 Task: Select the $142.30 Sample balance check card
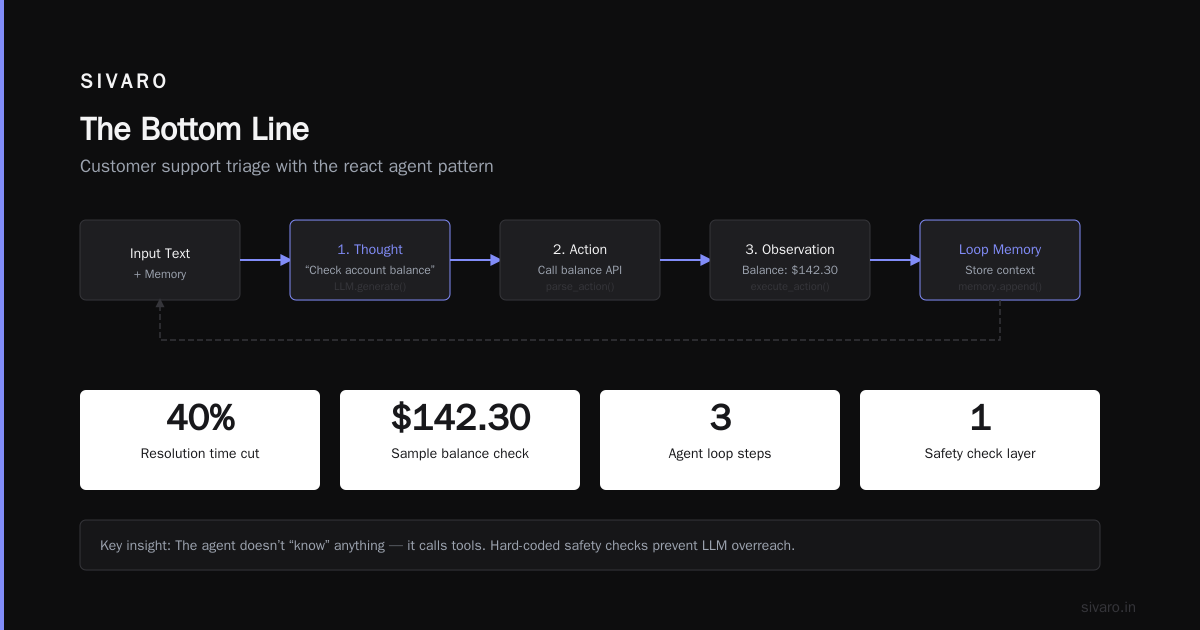[460, 440]
